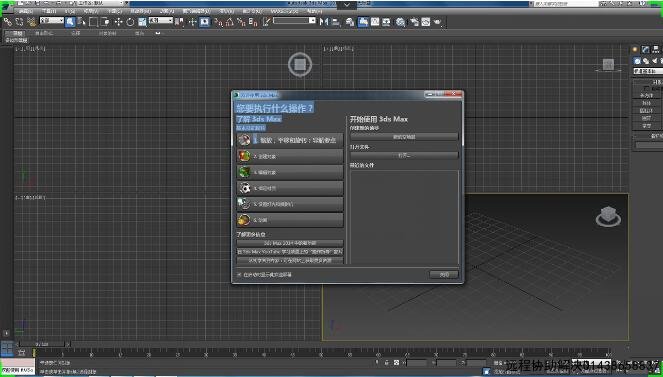Uncheck show welcome screen at startup
This screenshot has width=663, height=377.
(x=239, y=275)
